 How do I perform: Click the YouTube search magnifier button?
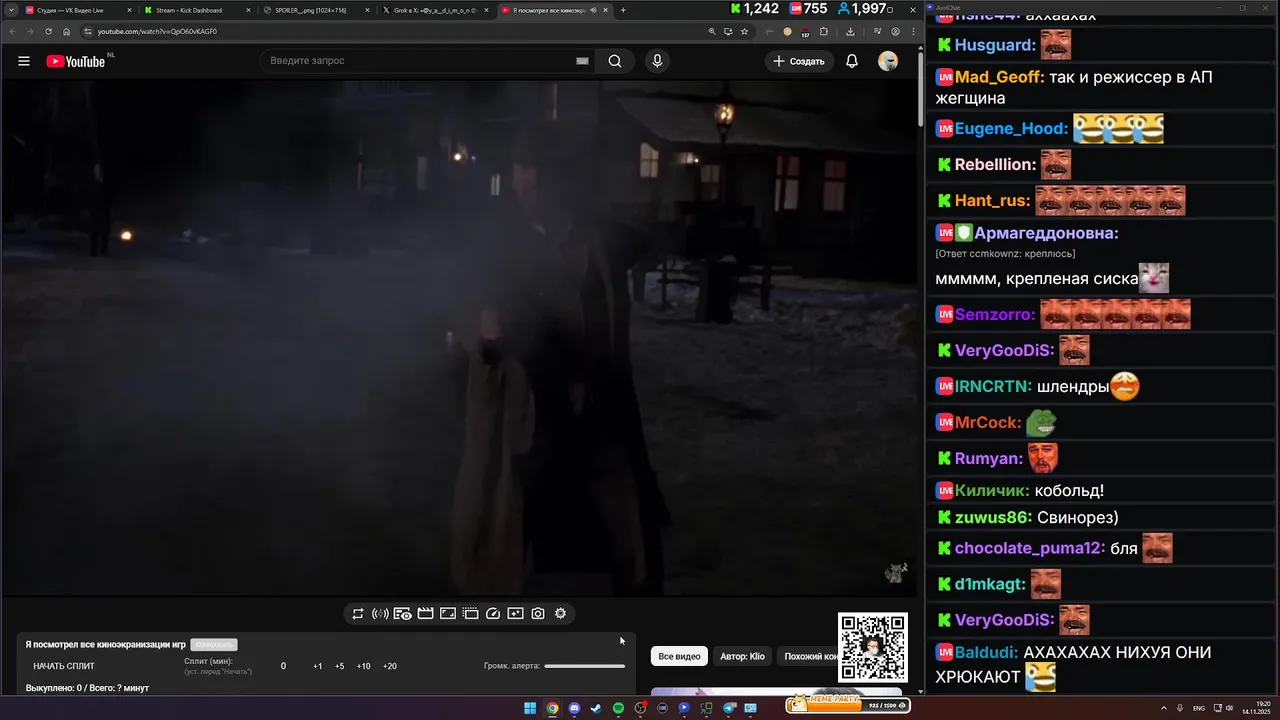click(x=615, y=61)
